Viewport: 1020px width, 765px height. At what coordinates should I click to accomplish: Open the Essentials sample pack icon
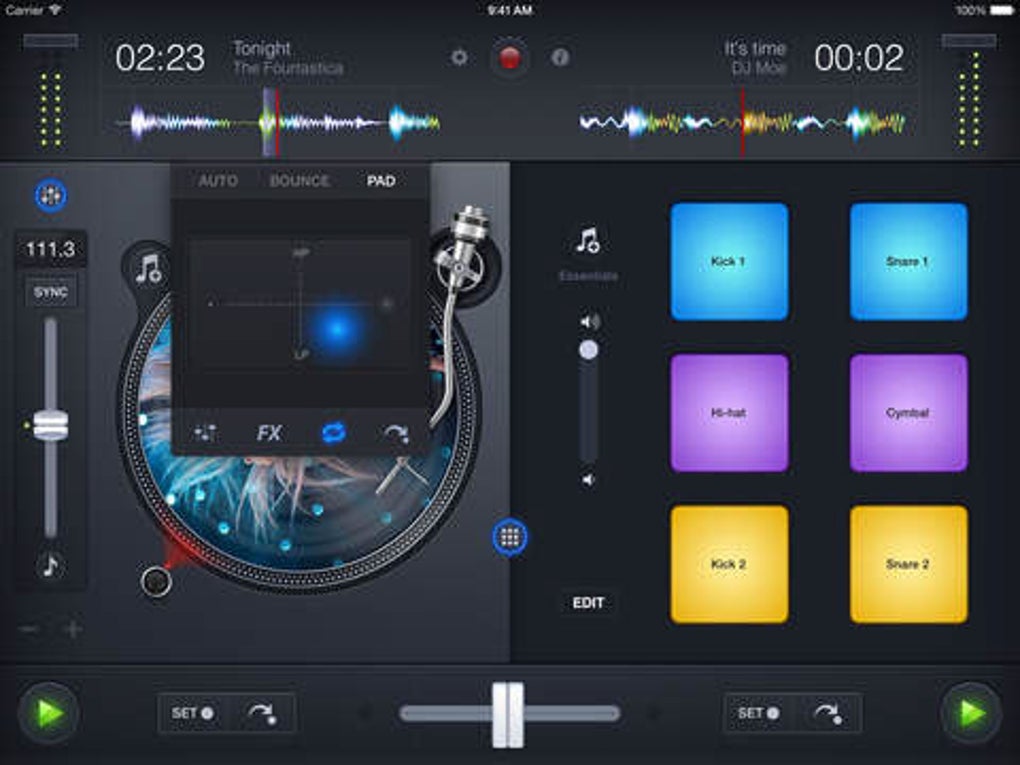tap(588, 238)
